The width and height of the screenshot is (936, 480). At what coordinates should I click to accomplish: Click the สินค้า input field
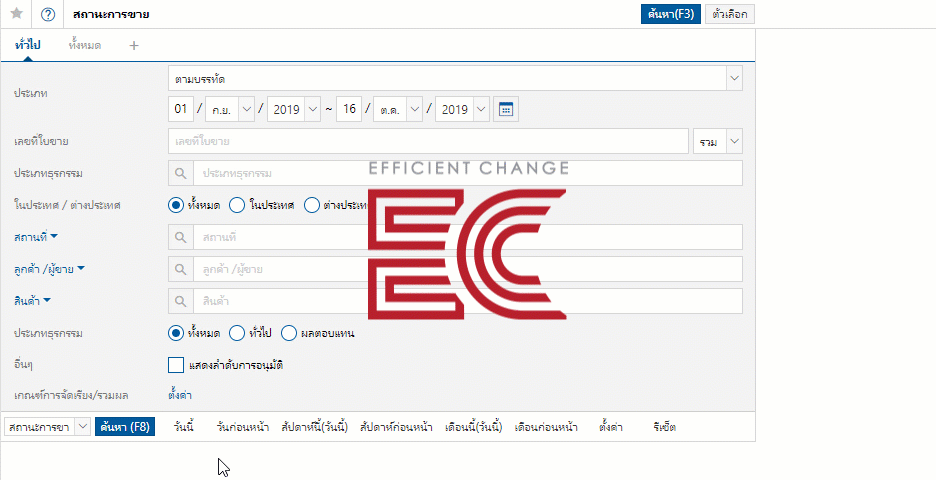468,301
